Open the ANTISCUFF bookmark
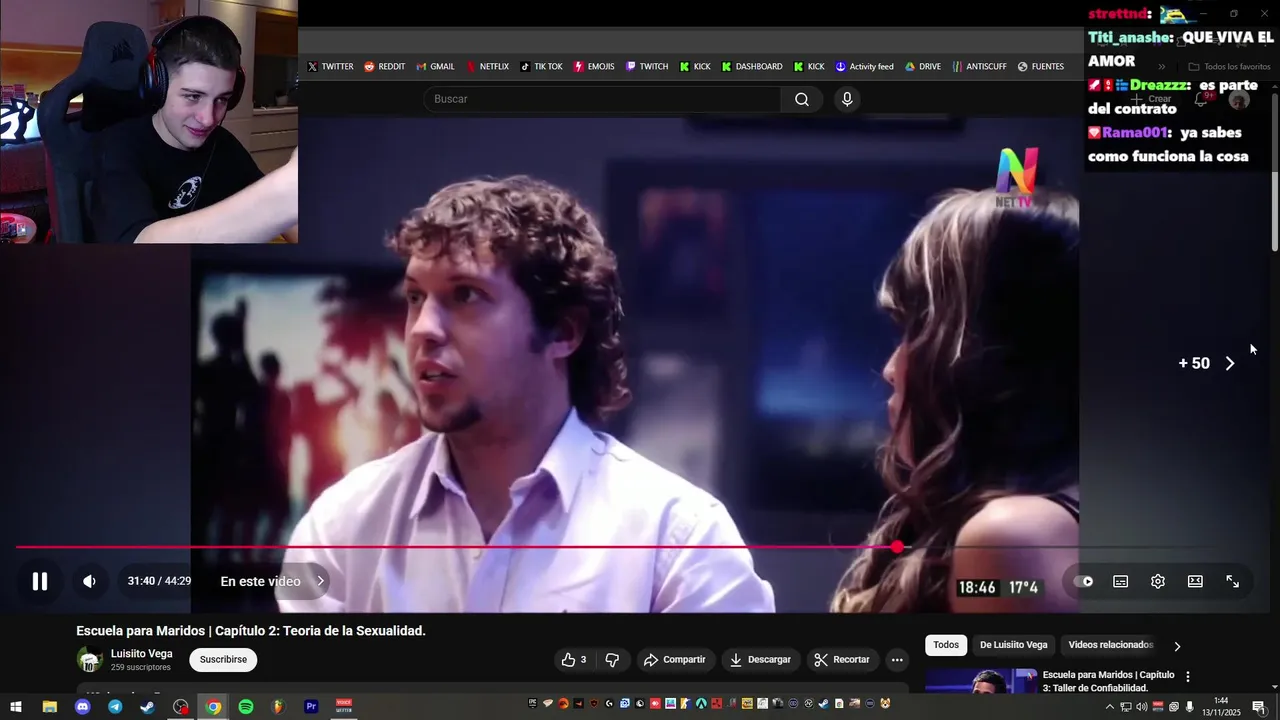 click(x=979, y=67)
